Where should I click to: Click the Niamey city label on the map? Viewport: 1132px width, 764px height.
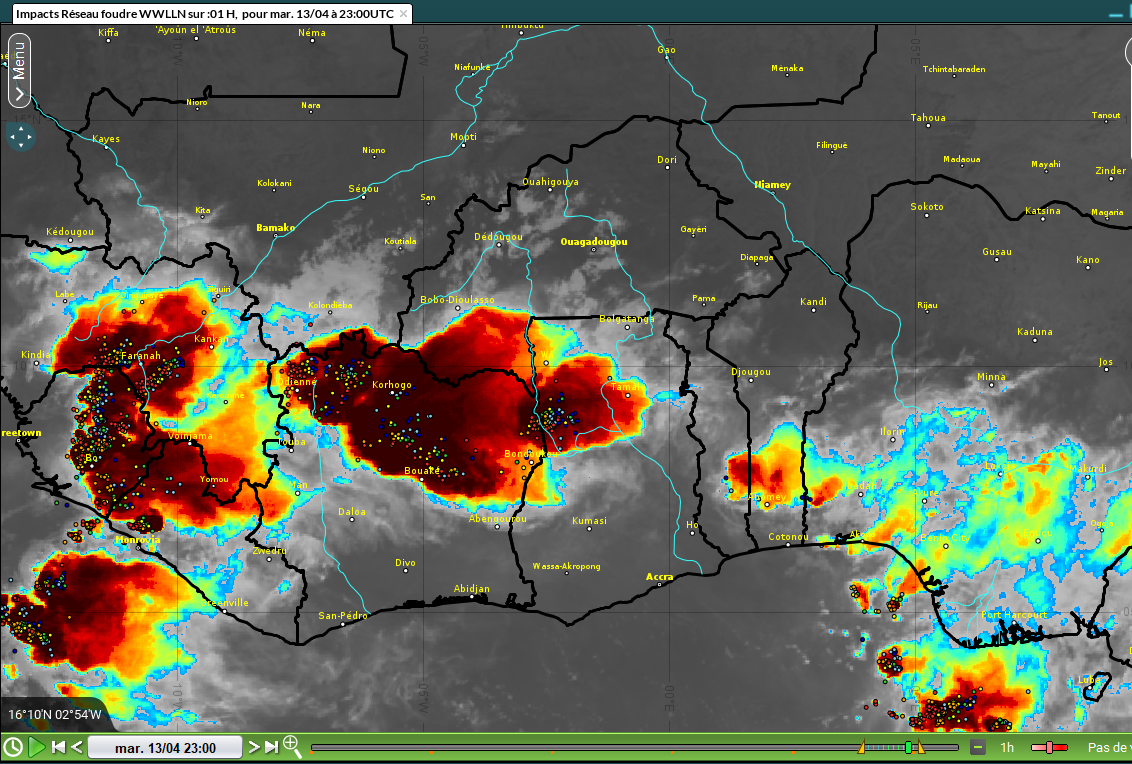(x=772, y=185)
